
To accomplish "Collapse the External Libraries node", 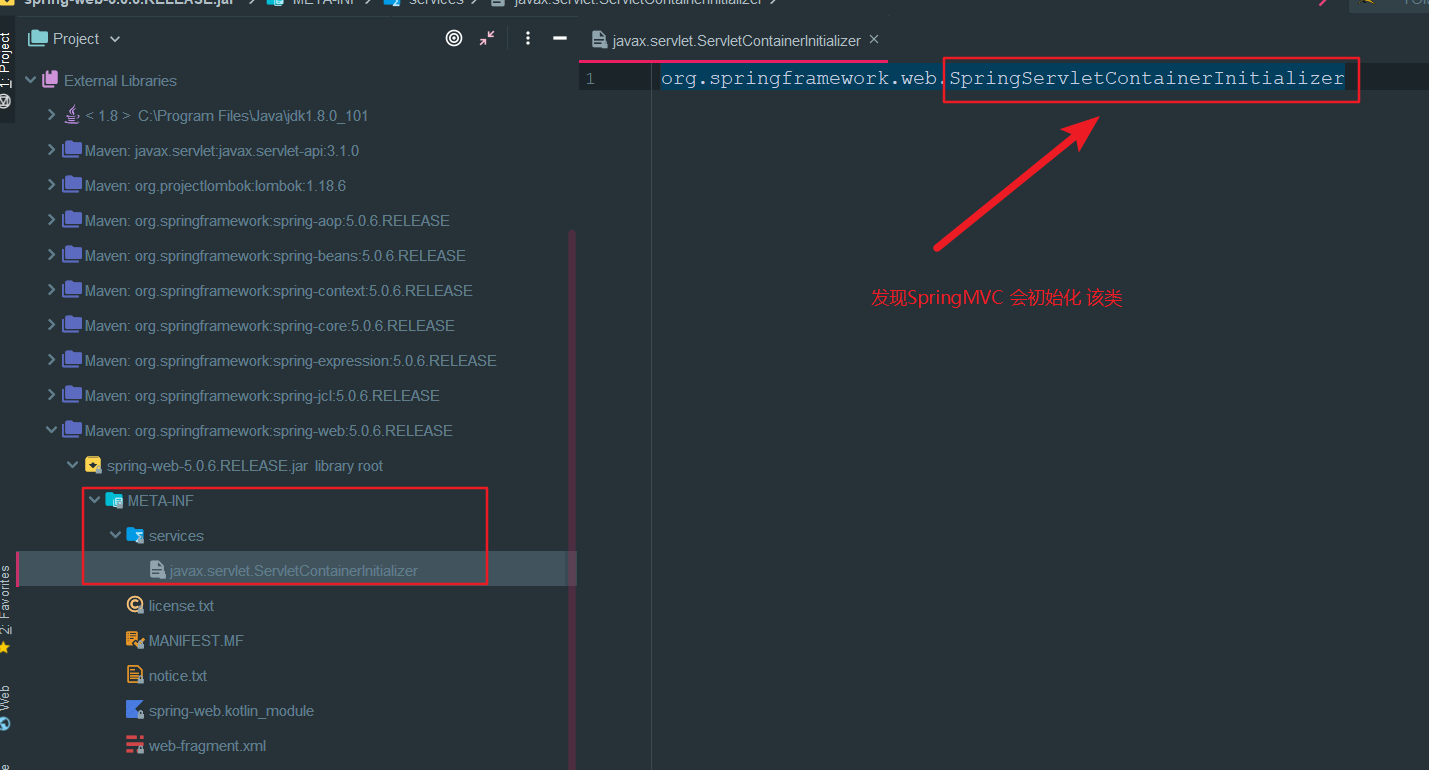I will click(x=30, y=80).
